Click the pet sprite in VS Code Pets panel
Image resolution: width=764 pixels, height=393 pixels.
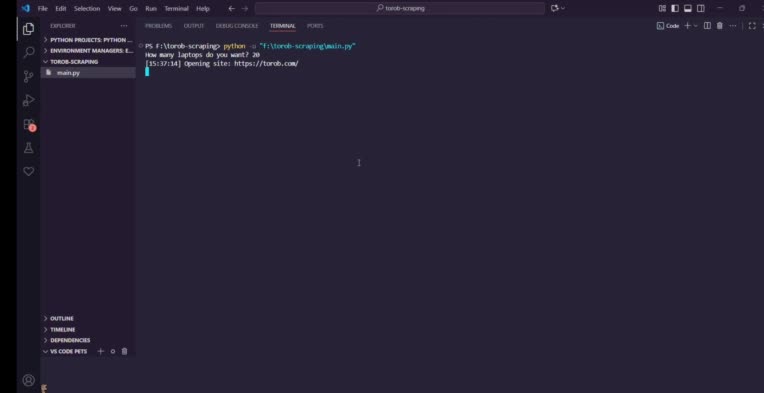tap(44, 389)
